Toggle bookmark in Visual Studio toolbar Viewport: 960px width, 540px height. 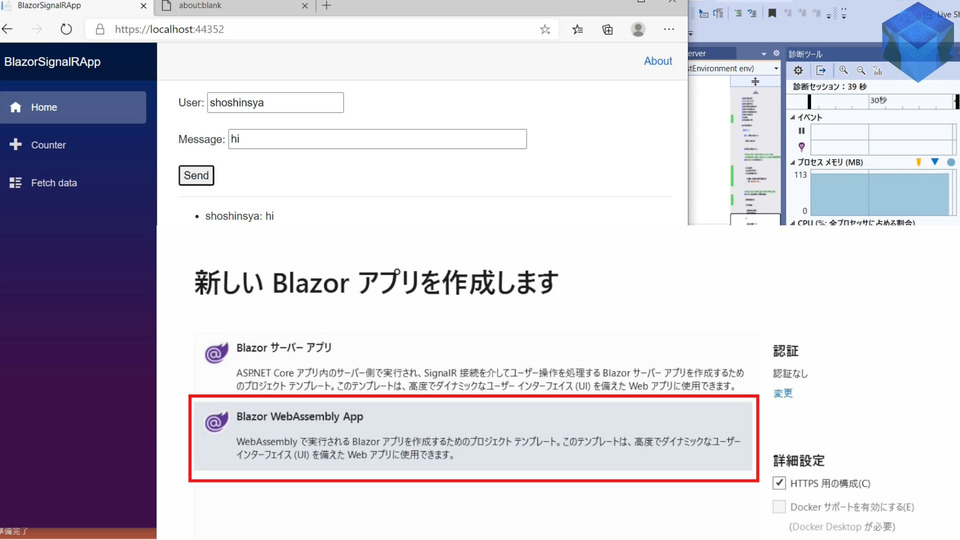click(772, 13)
